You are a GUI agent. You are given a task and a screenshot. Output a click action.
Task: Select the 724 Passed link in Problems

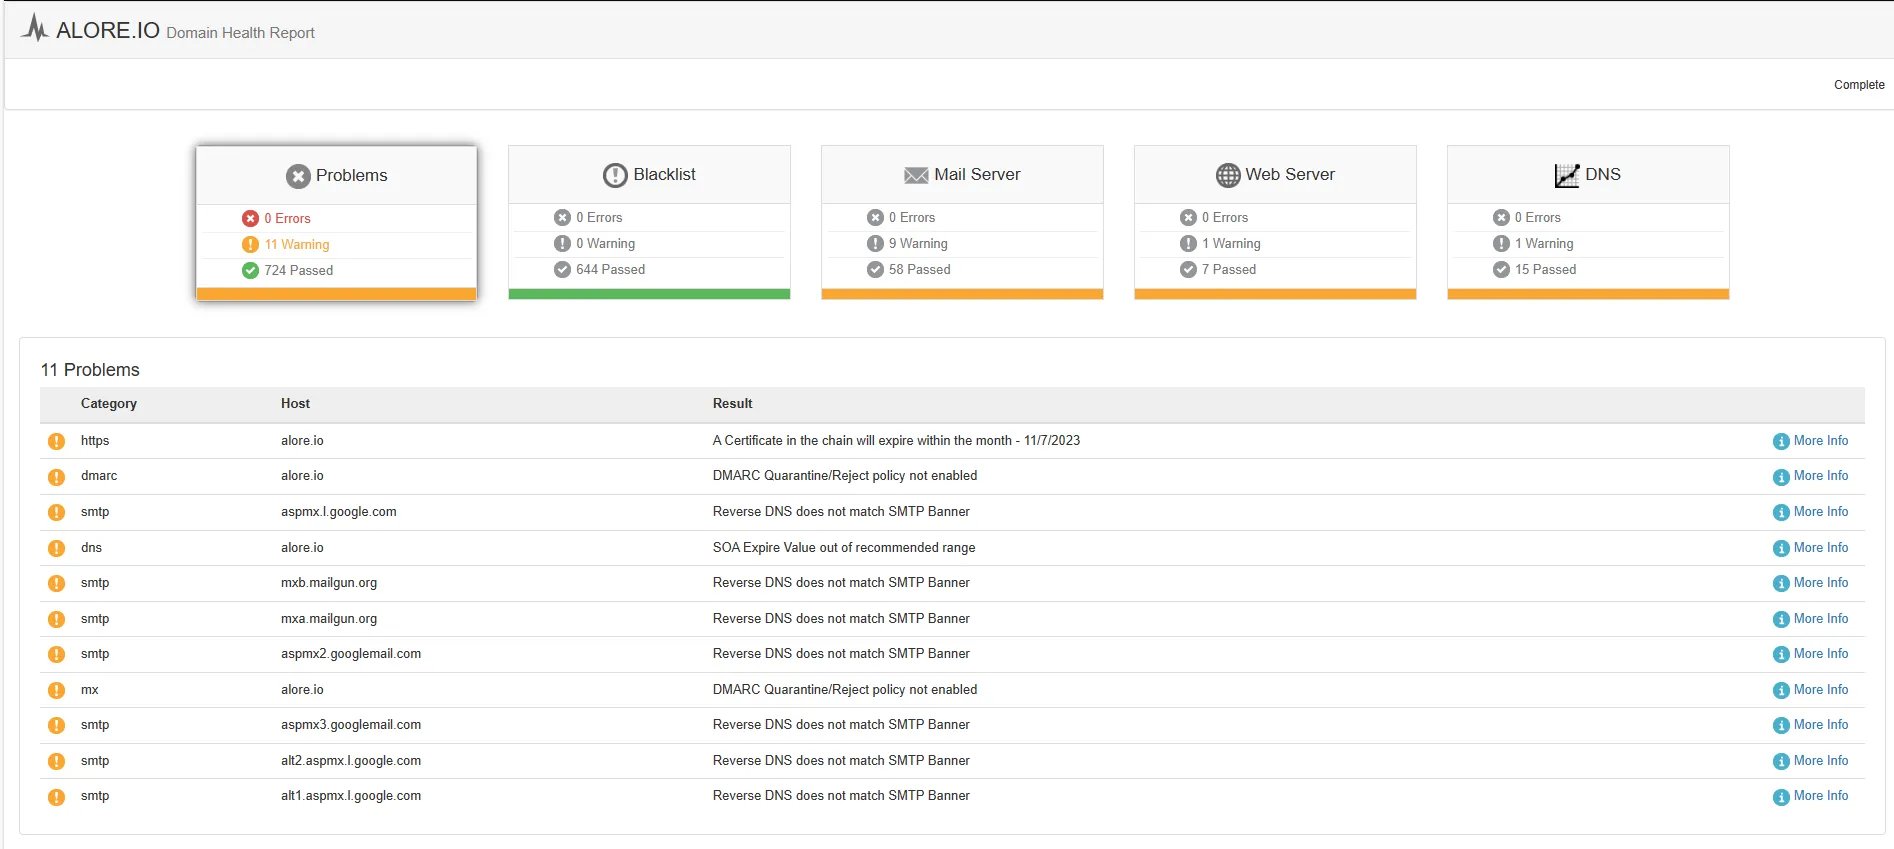(298, 270)
